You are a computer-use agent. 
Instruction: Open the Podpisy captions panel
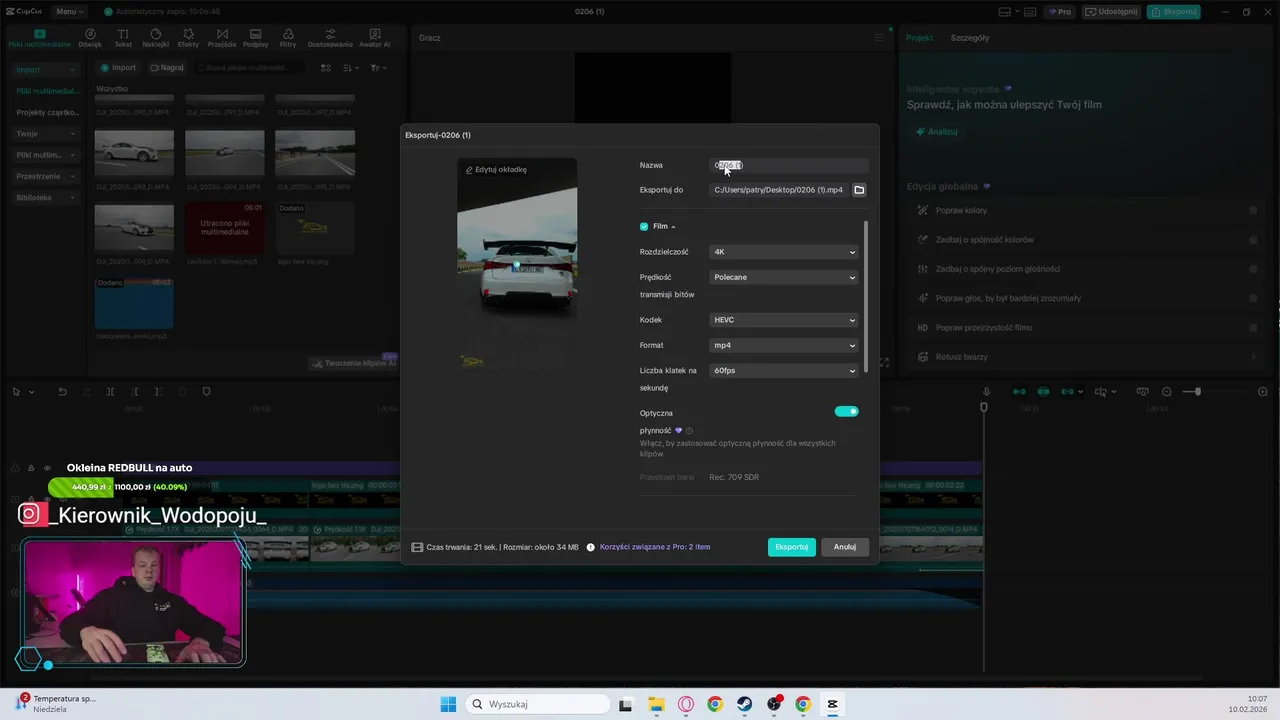pyautogui.click(x=255, y=38)
